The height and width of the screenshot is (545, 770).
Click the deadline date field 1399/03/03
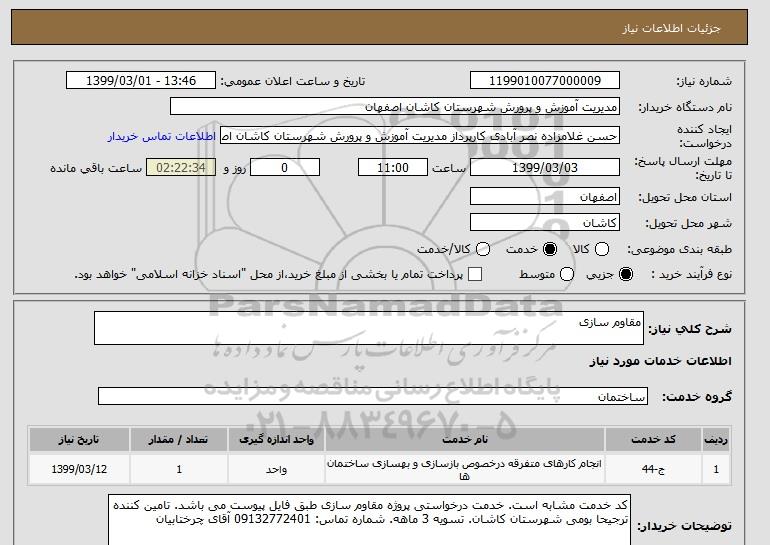tap(545, 167)
